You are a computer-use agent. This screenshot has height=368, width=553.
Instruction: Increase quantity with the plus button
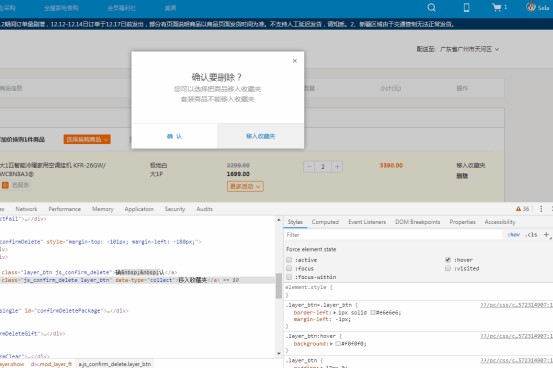337,167
